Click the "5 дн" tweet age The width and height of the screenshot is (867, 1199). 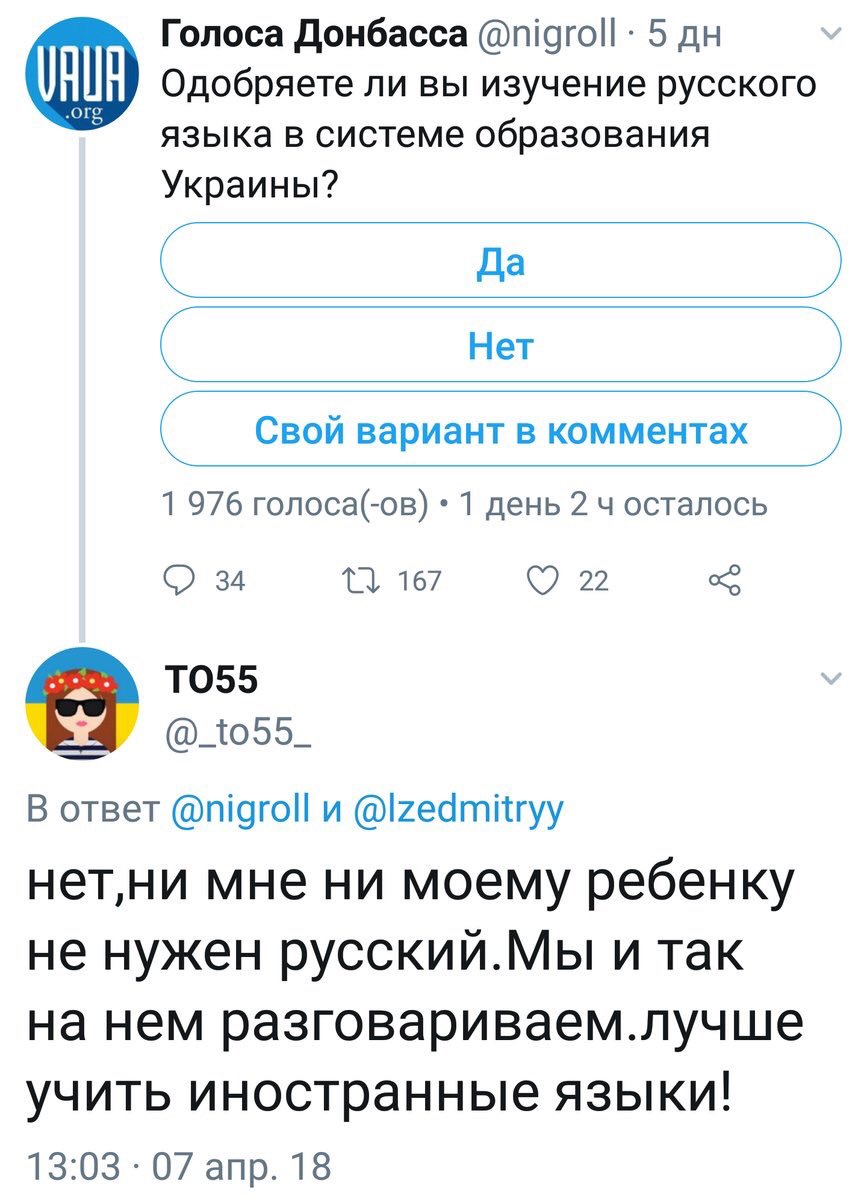pos(684,38)
